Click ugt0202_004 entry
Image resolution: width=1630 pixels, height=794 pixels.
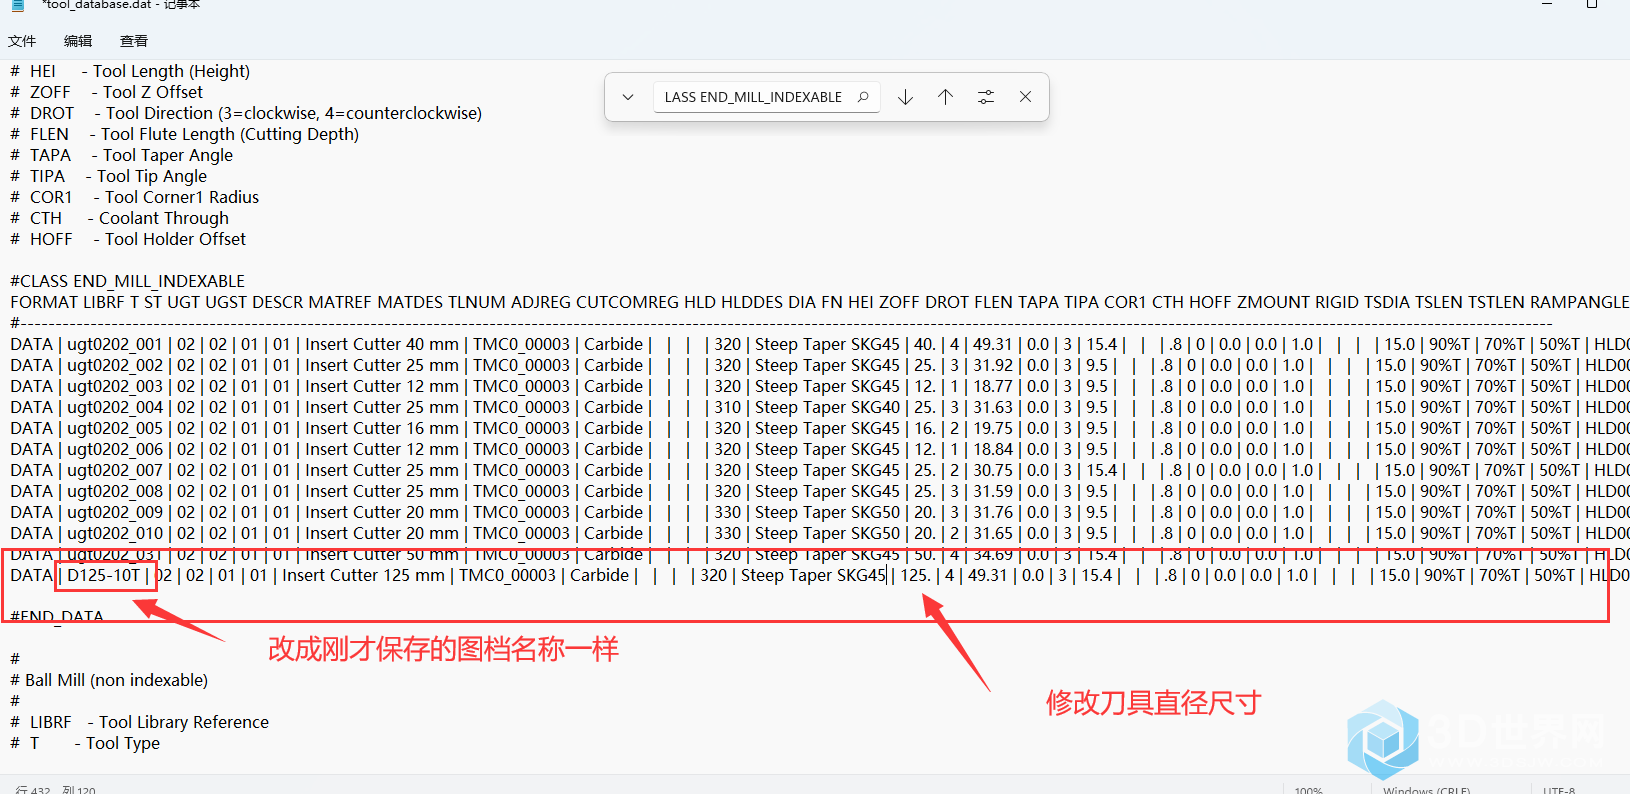point(114,407)
